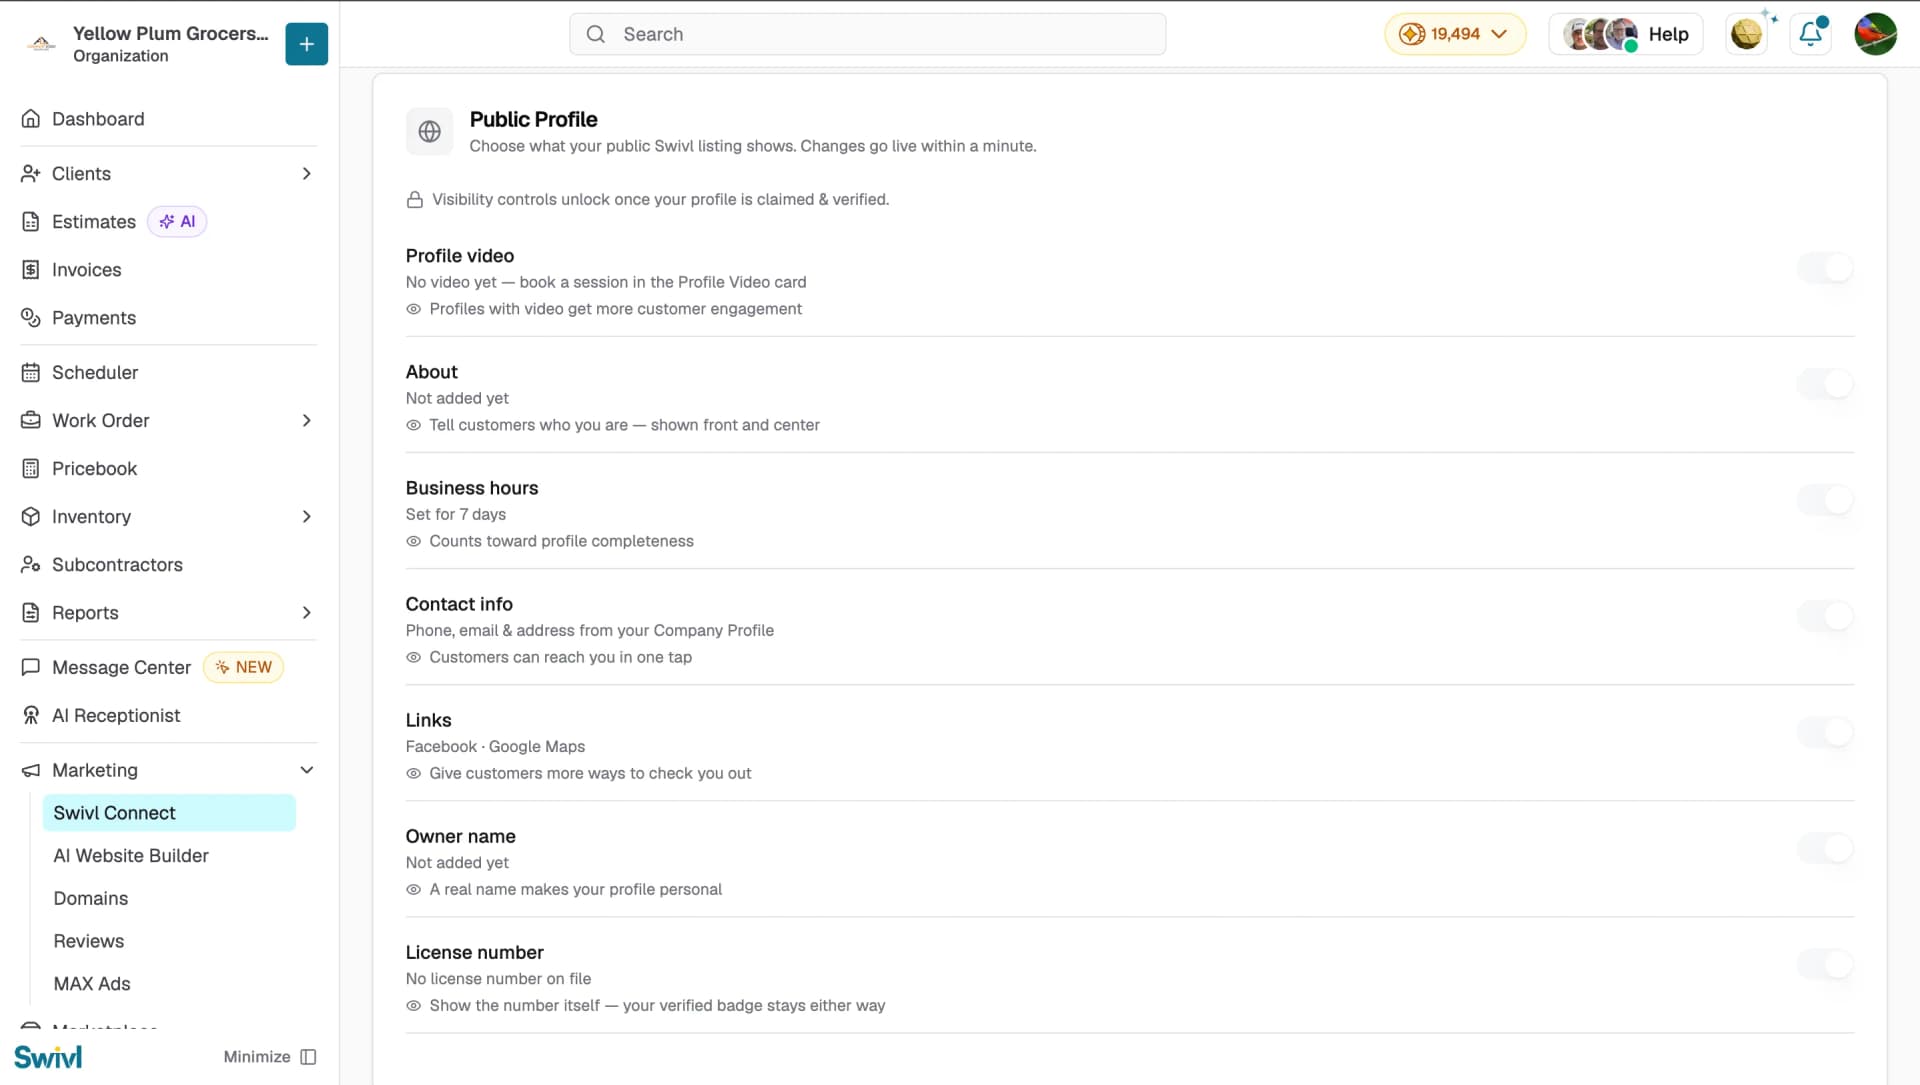Image resolution: width=1920 pixels, height=1085 pixels.
Task: Toggle Contact info visibility switch
Action: pyautogui.click(x=1825, y=616)
